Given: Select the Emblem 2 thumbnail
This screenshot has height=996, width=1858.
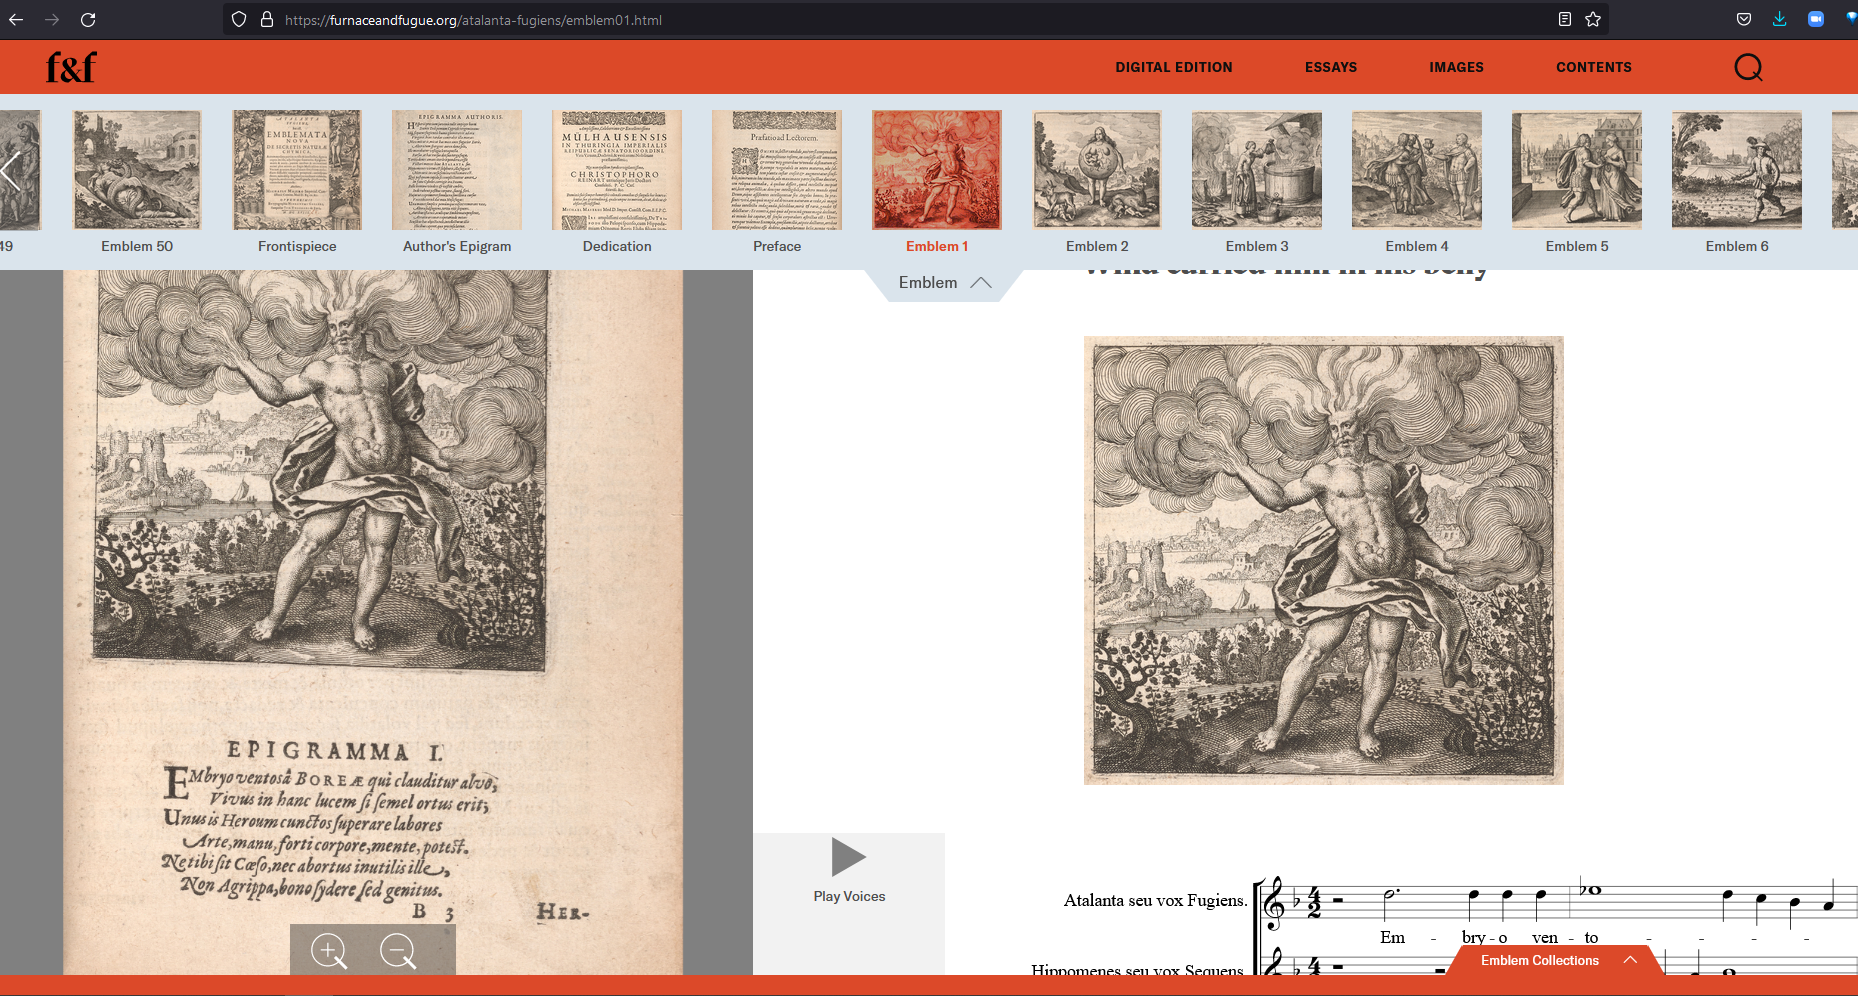Looking at the screenshot, I should click(1097, 170).
